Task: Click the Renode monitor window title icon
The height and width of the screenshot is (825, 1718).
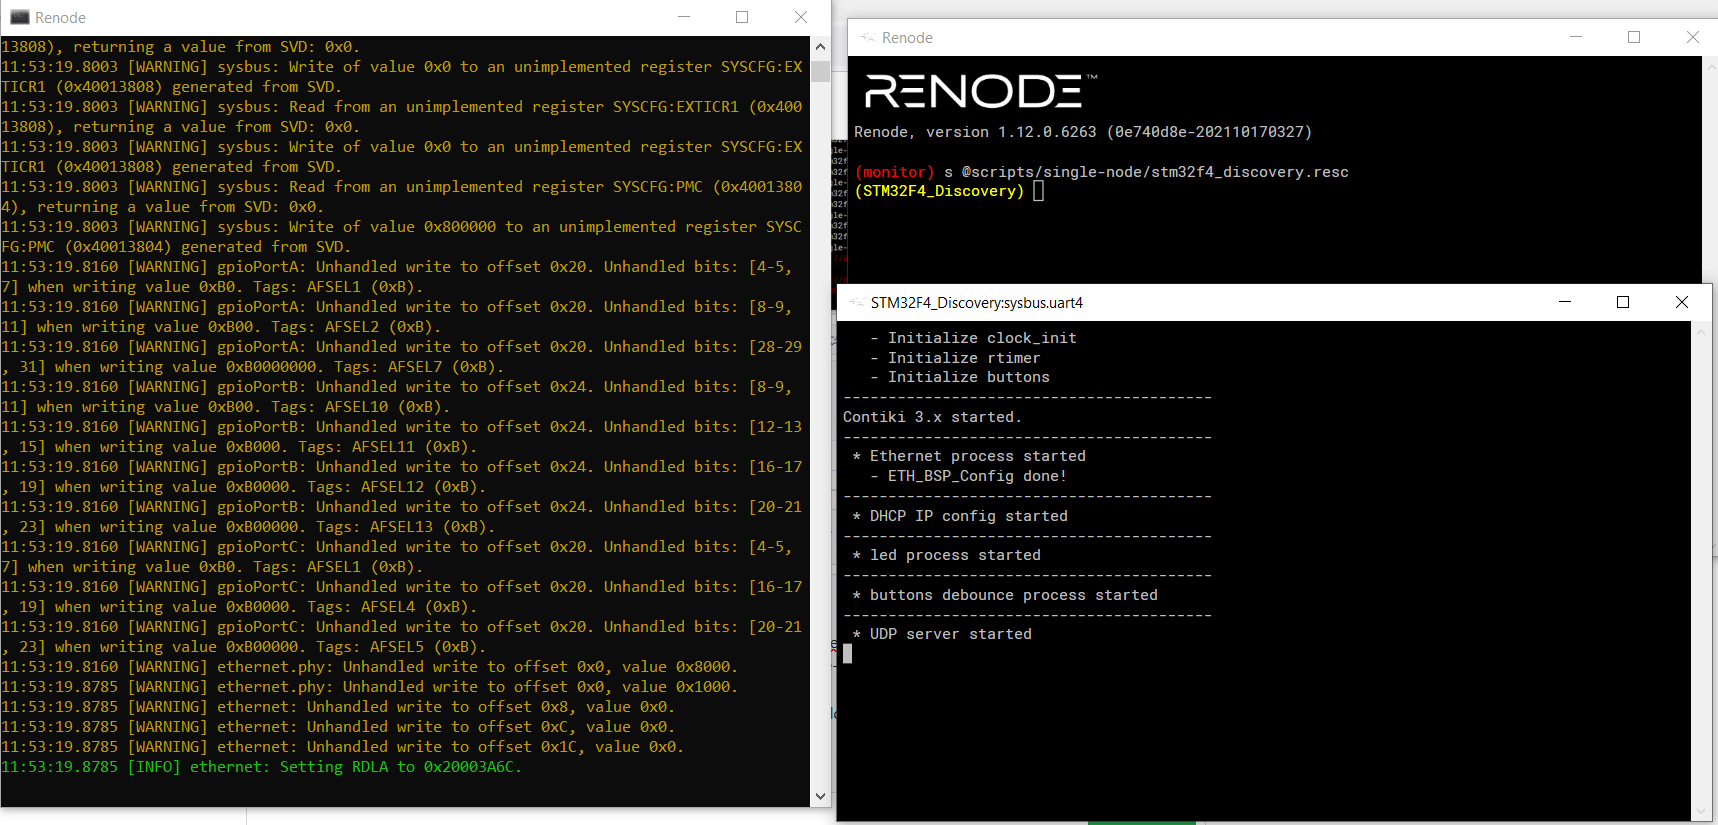Action: coord(867,37)
